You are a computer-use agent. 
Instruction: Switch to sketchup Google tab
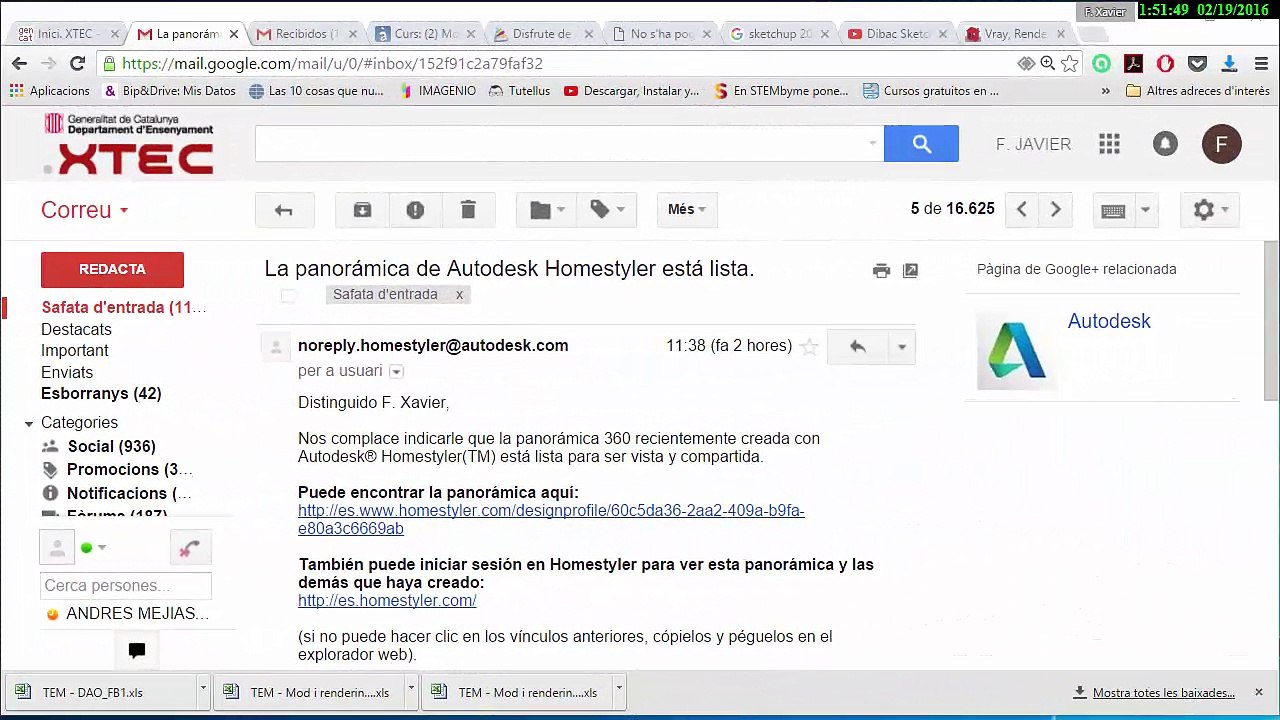point(778,33)
